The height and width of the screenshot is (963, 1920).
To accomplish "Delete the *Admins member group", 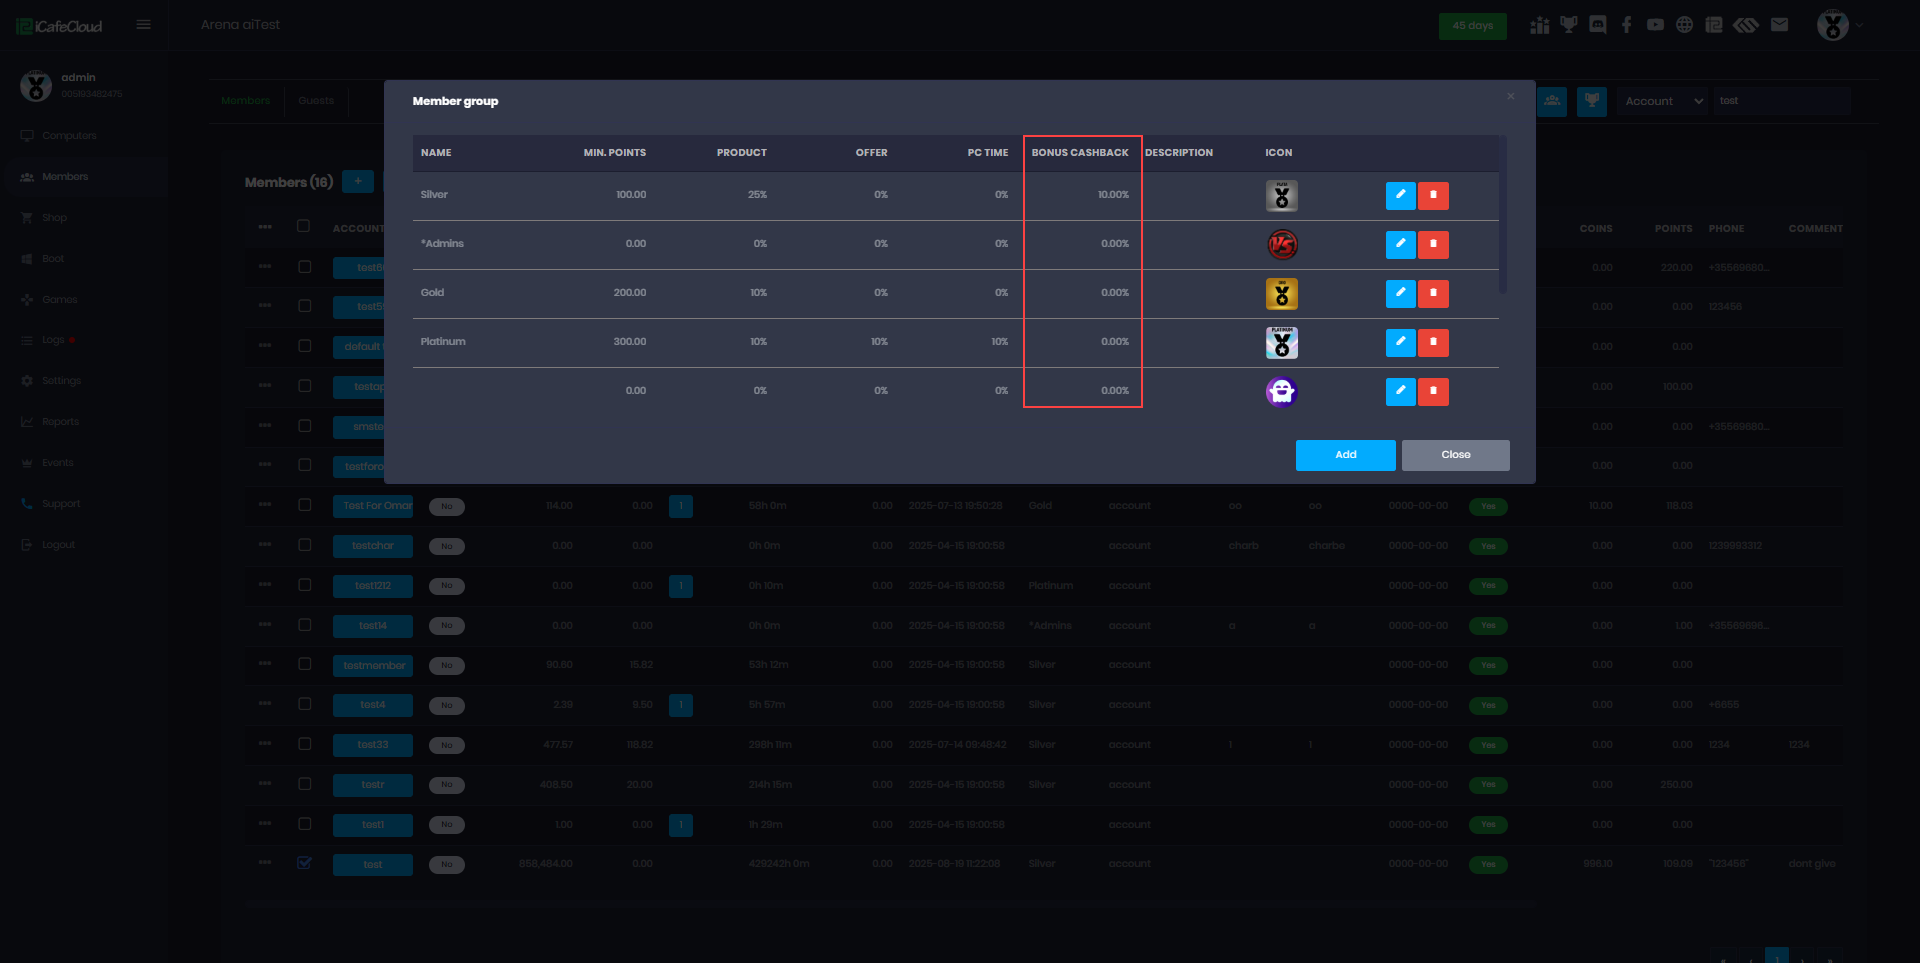I will 1433,244.
